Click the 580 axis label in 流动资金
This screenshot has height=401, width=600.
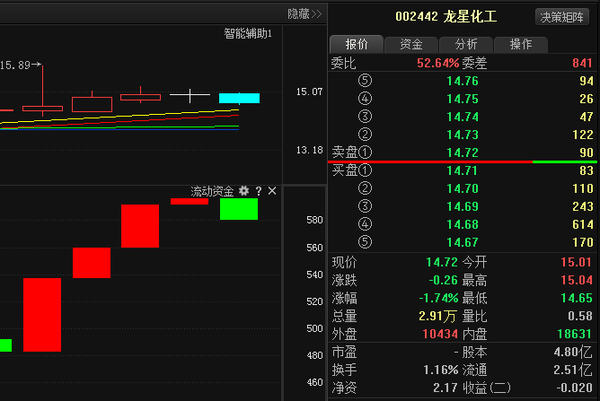315,220
